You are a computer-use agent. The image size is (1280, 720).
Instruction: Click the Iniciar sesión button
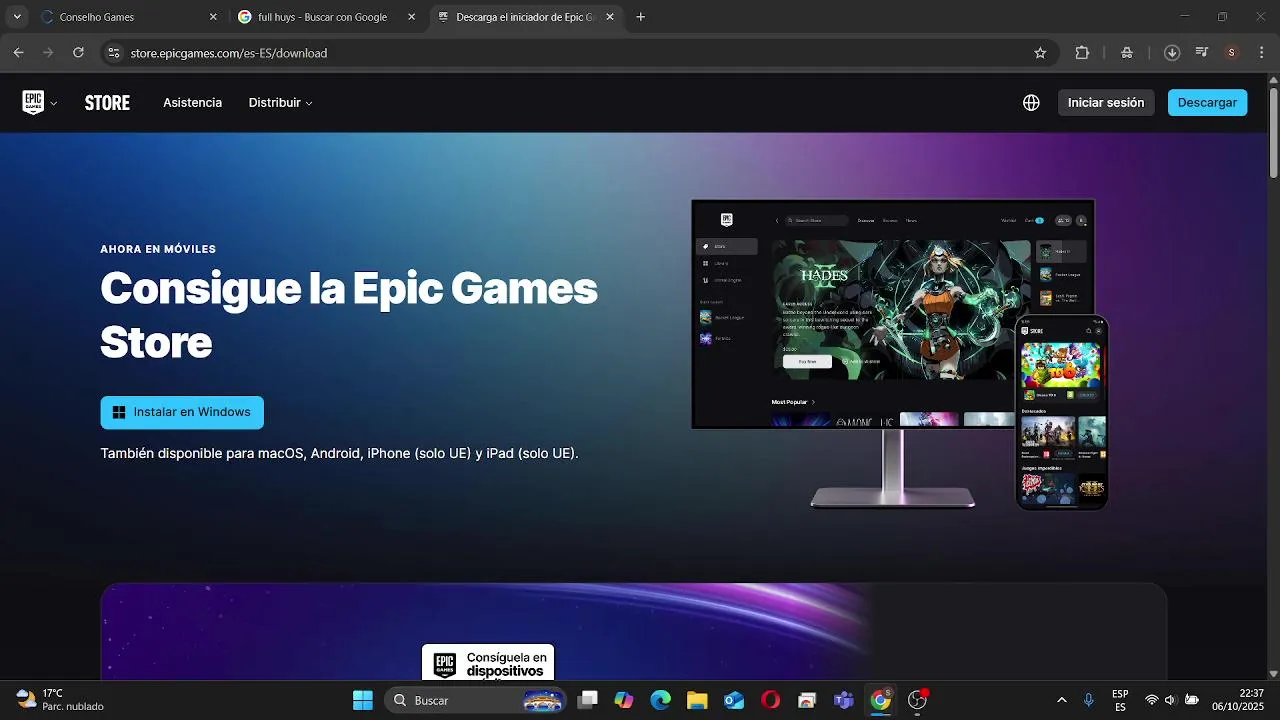1106,103
